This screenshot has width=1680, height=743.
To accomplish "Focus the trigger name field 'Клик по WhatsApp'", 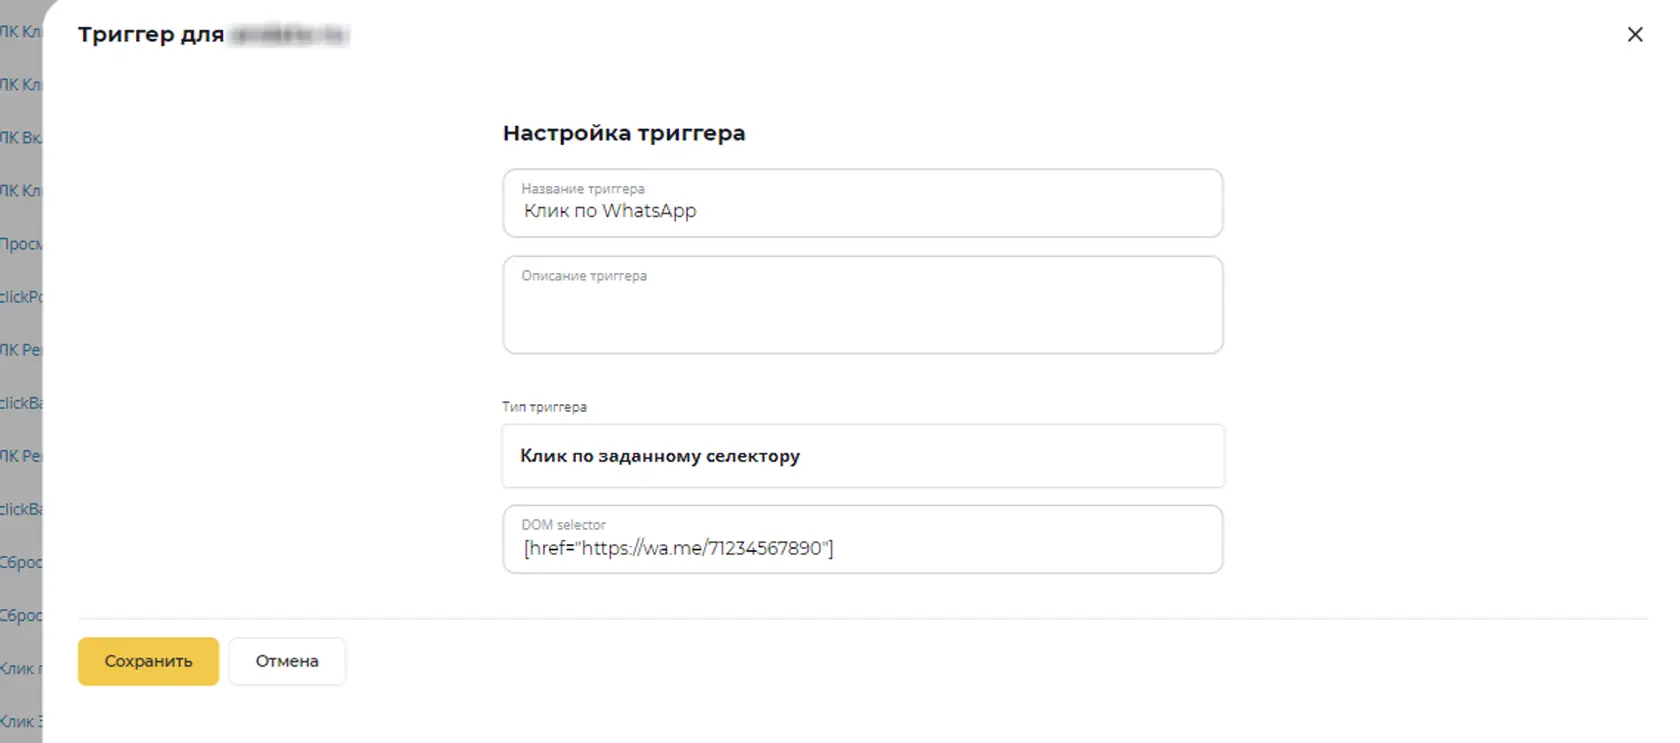I will [862, 203].
